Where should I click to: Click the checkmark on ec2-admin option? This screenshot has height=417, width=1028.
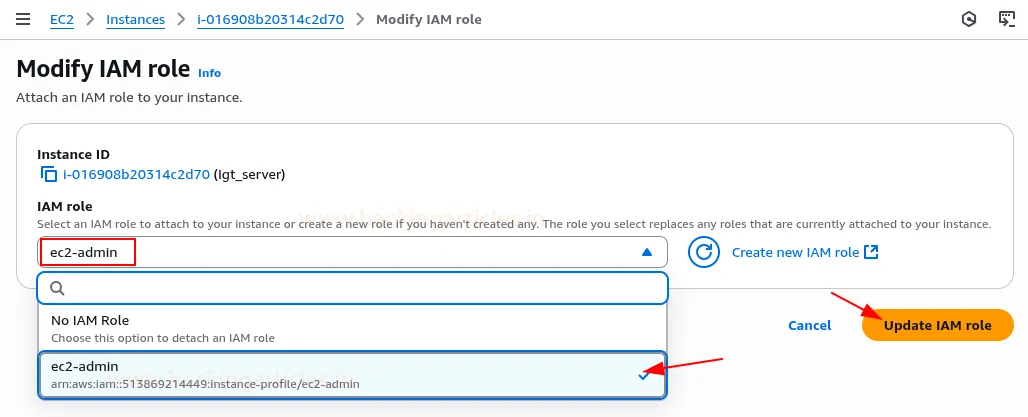(643, 375)
